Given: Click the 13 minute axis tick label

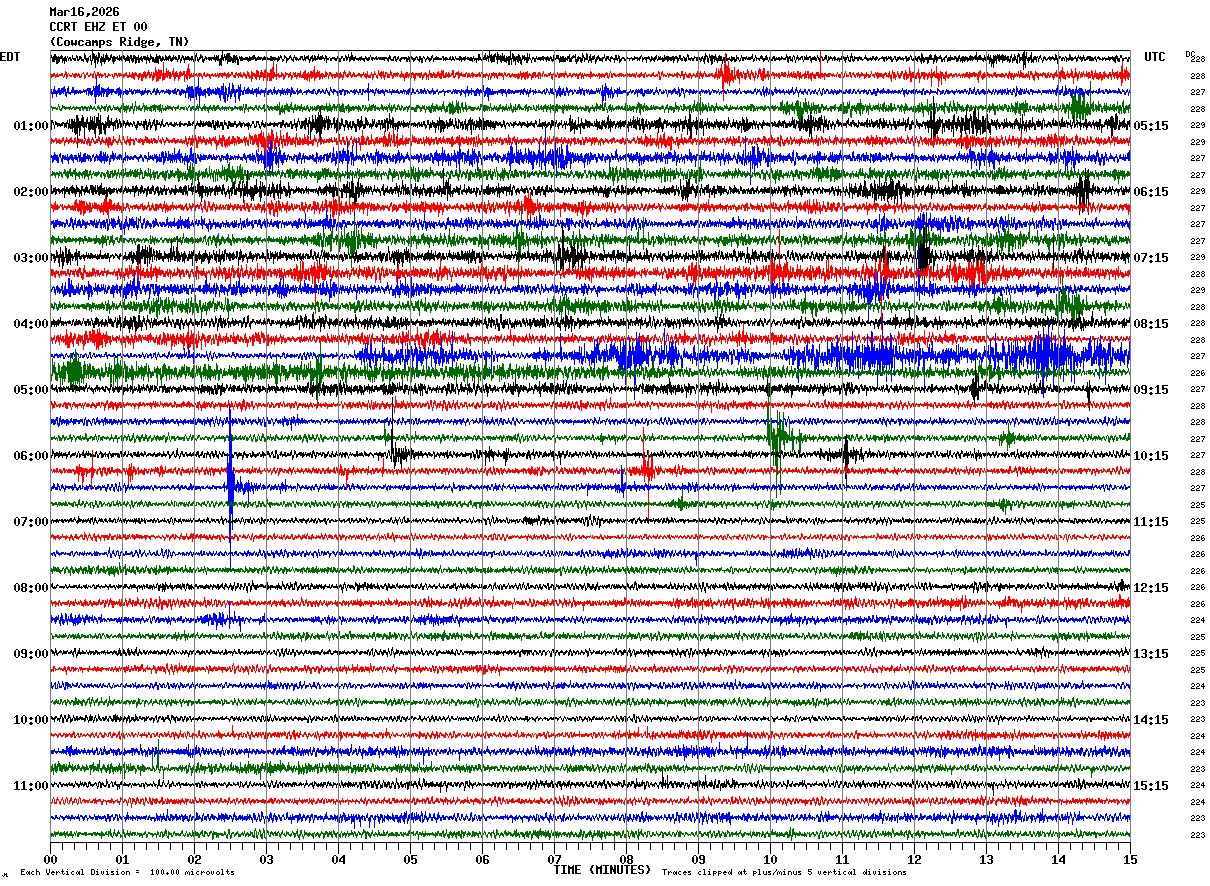Looking at the screenshot, I should pyautogui.click(x=986, y=859).
